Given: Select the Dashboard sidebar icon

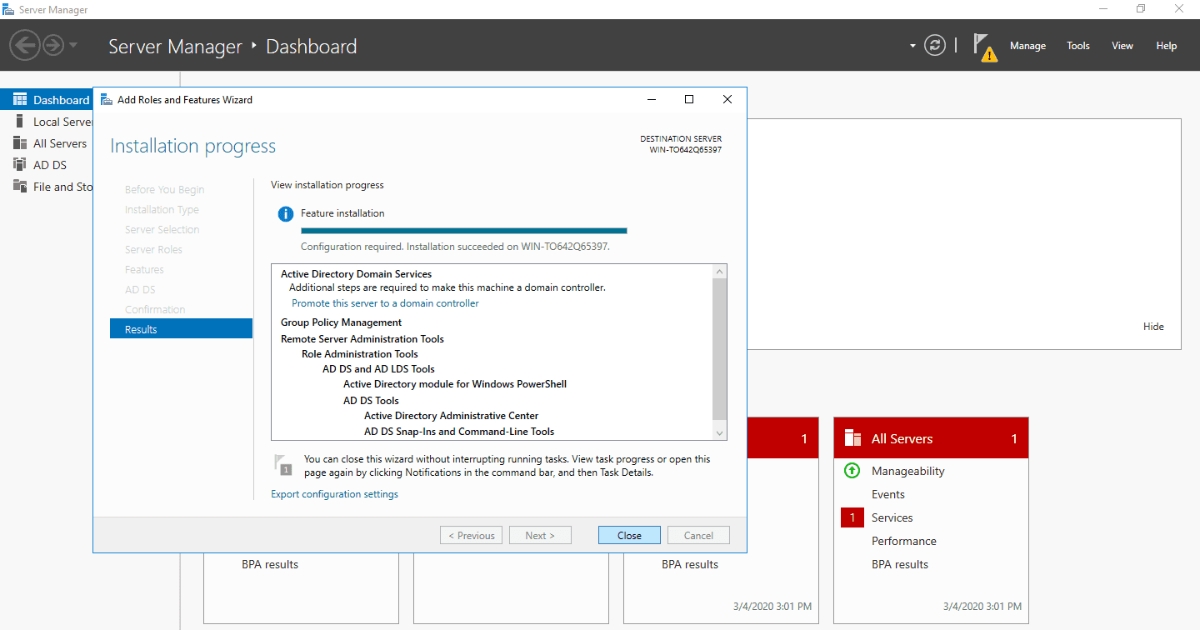Looking at the screenshot, I should click(x=19, y=99).
